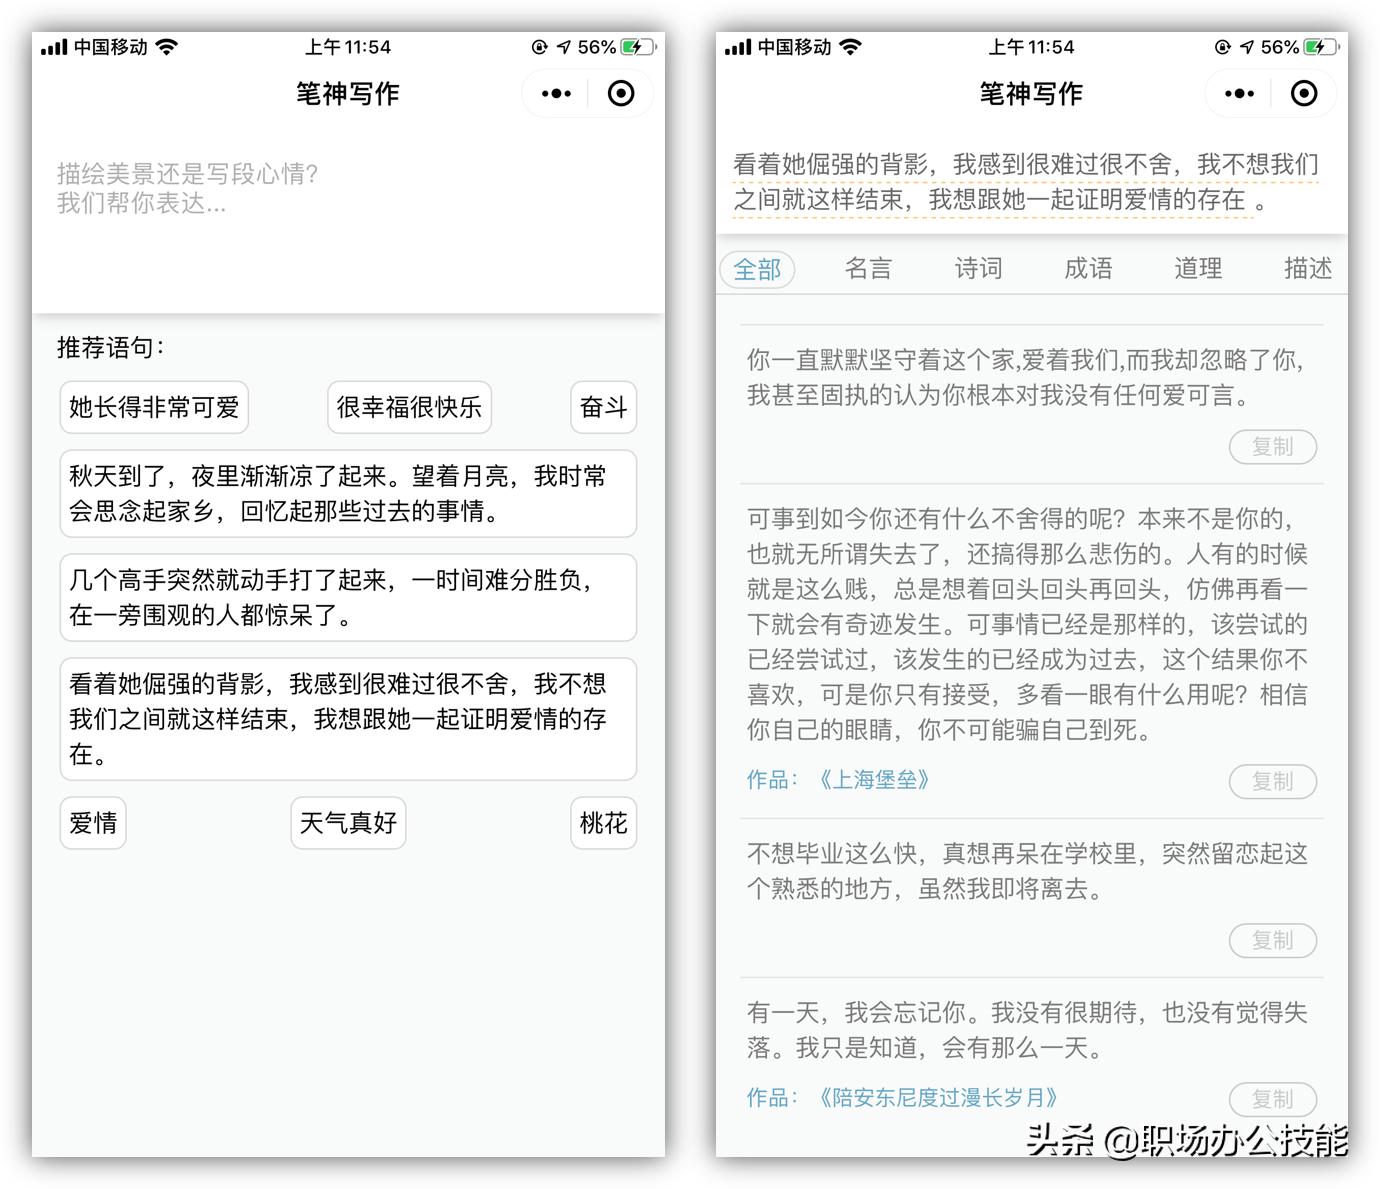Image resolution: width=1380 pixels, height=1189 pixels.
Task: Tap the capsule close circle icon on the left screen
Action: tap(620, 93)
